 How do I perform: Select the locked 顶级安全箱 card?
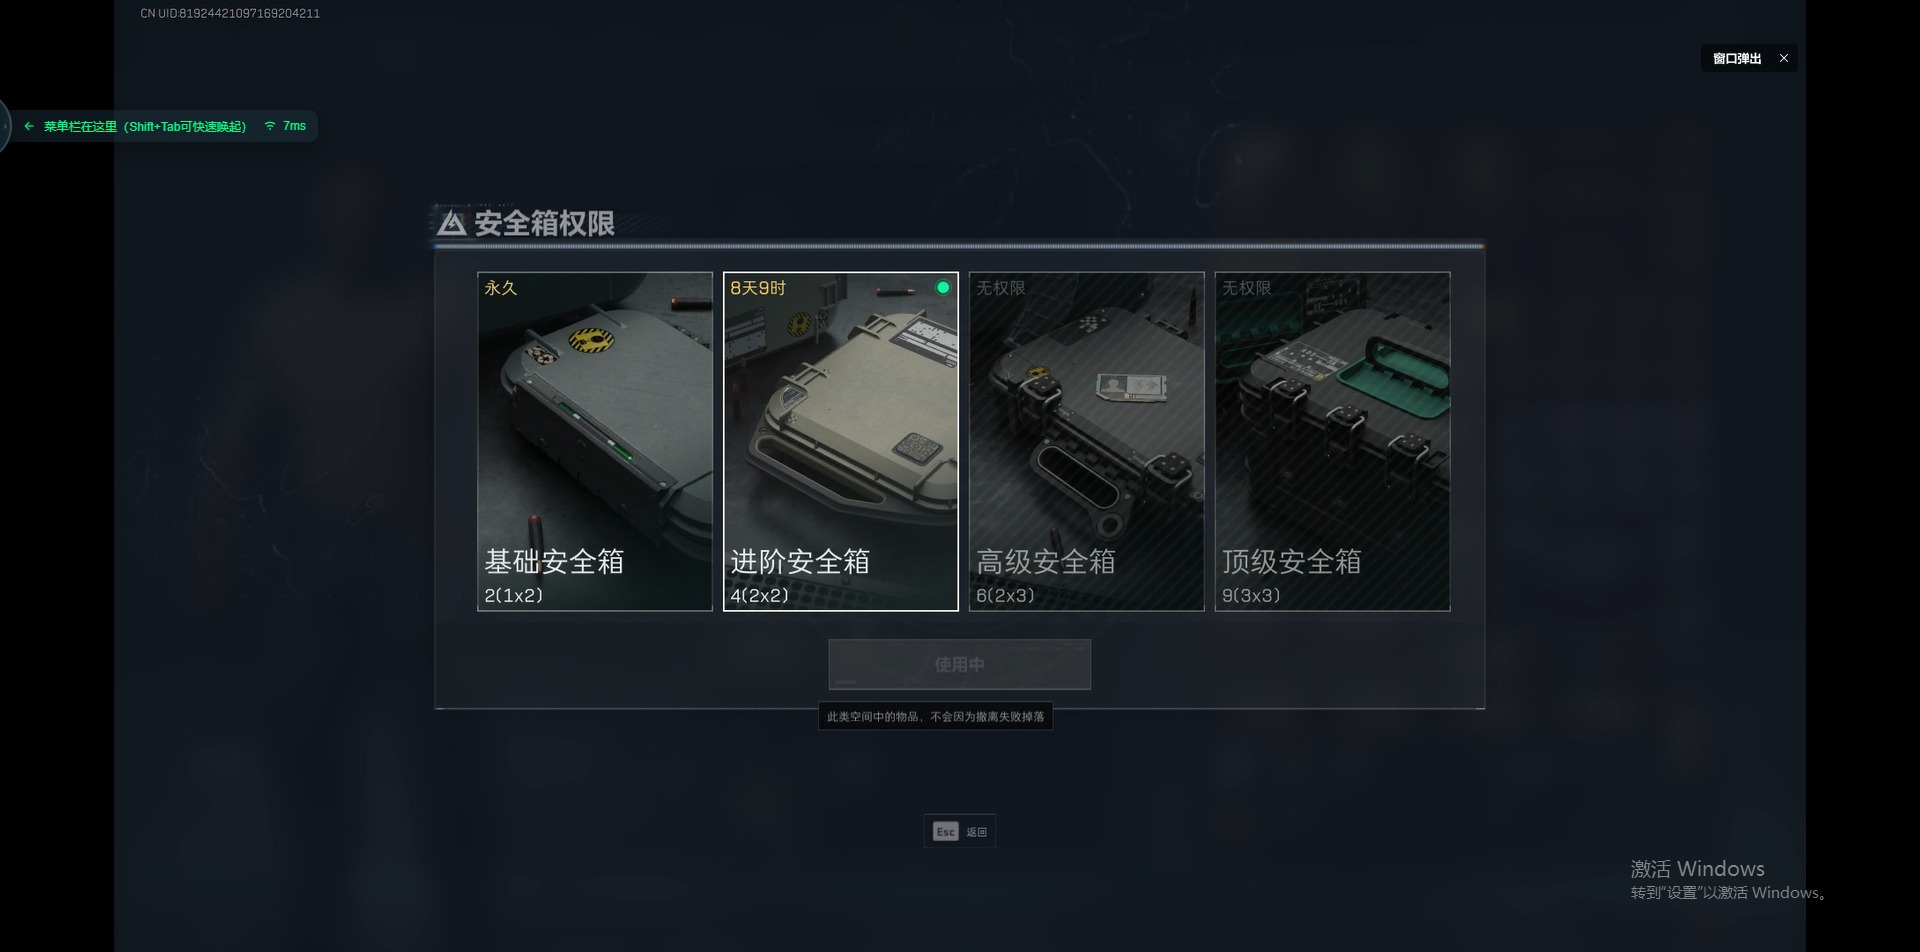point(1332,441)
